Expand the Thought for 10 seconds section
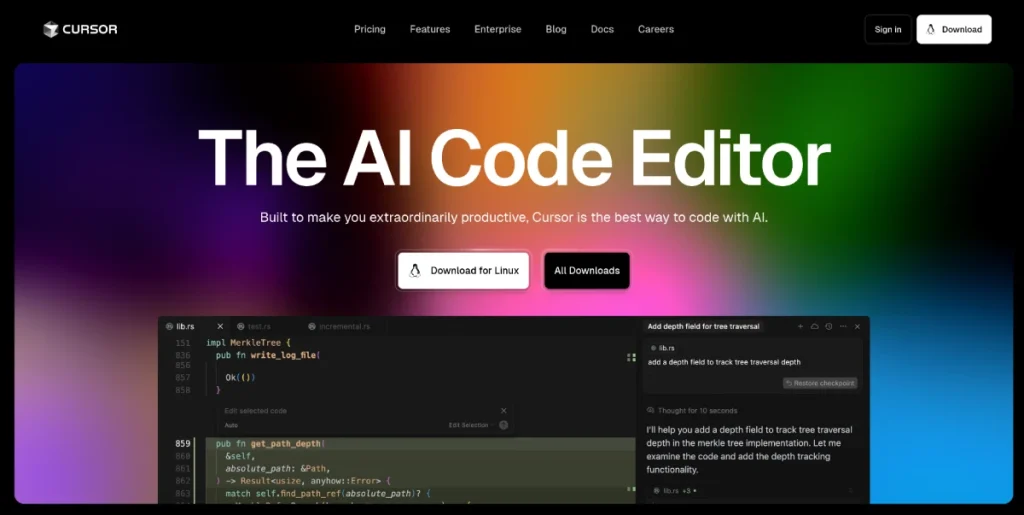Screen dimensions: 1024x515 click(x=692, y=411)
